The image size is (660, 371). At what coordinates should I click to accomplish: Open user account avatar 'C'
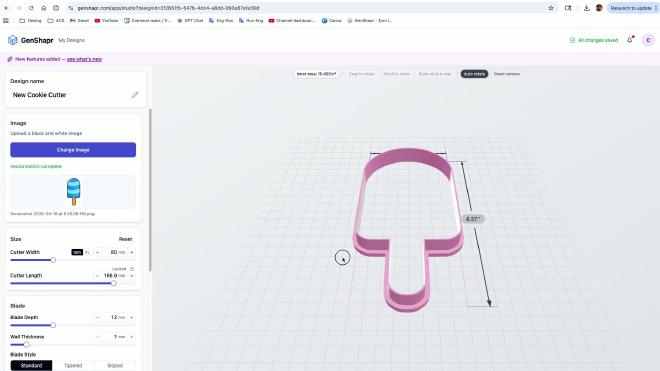tap(648, 40)
